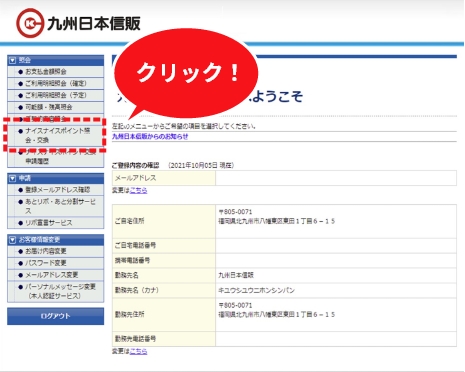Screen dimensions: 465x372
Task: Open 九州日本信販からのお知らせ link
Action: [150, 136]
